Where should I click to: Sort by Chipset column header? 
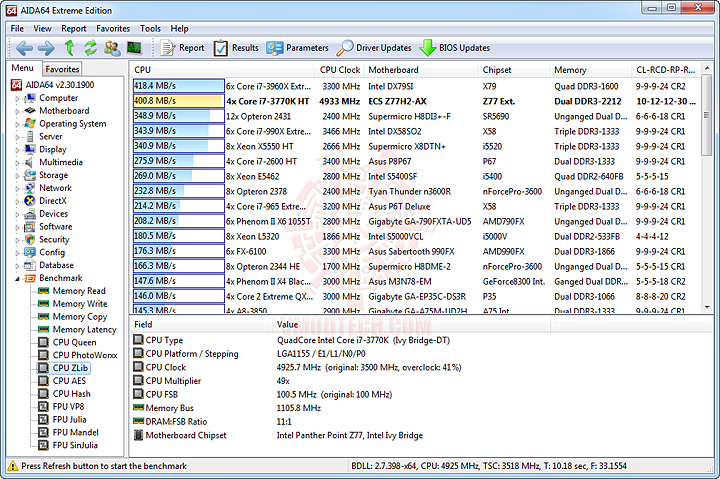pyautogui.click(x=513, y=70)
